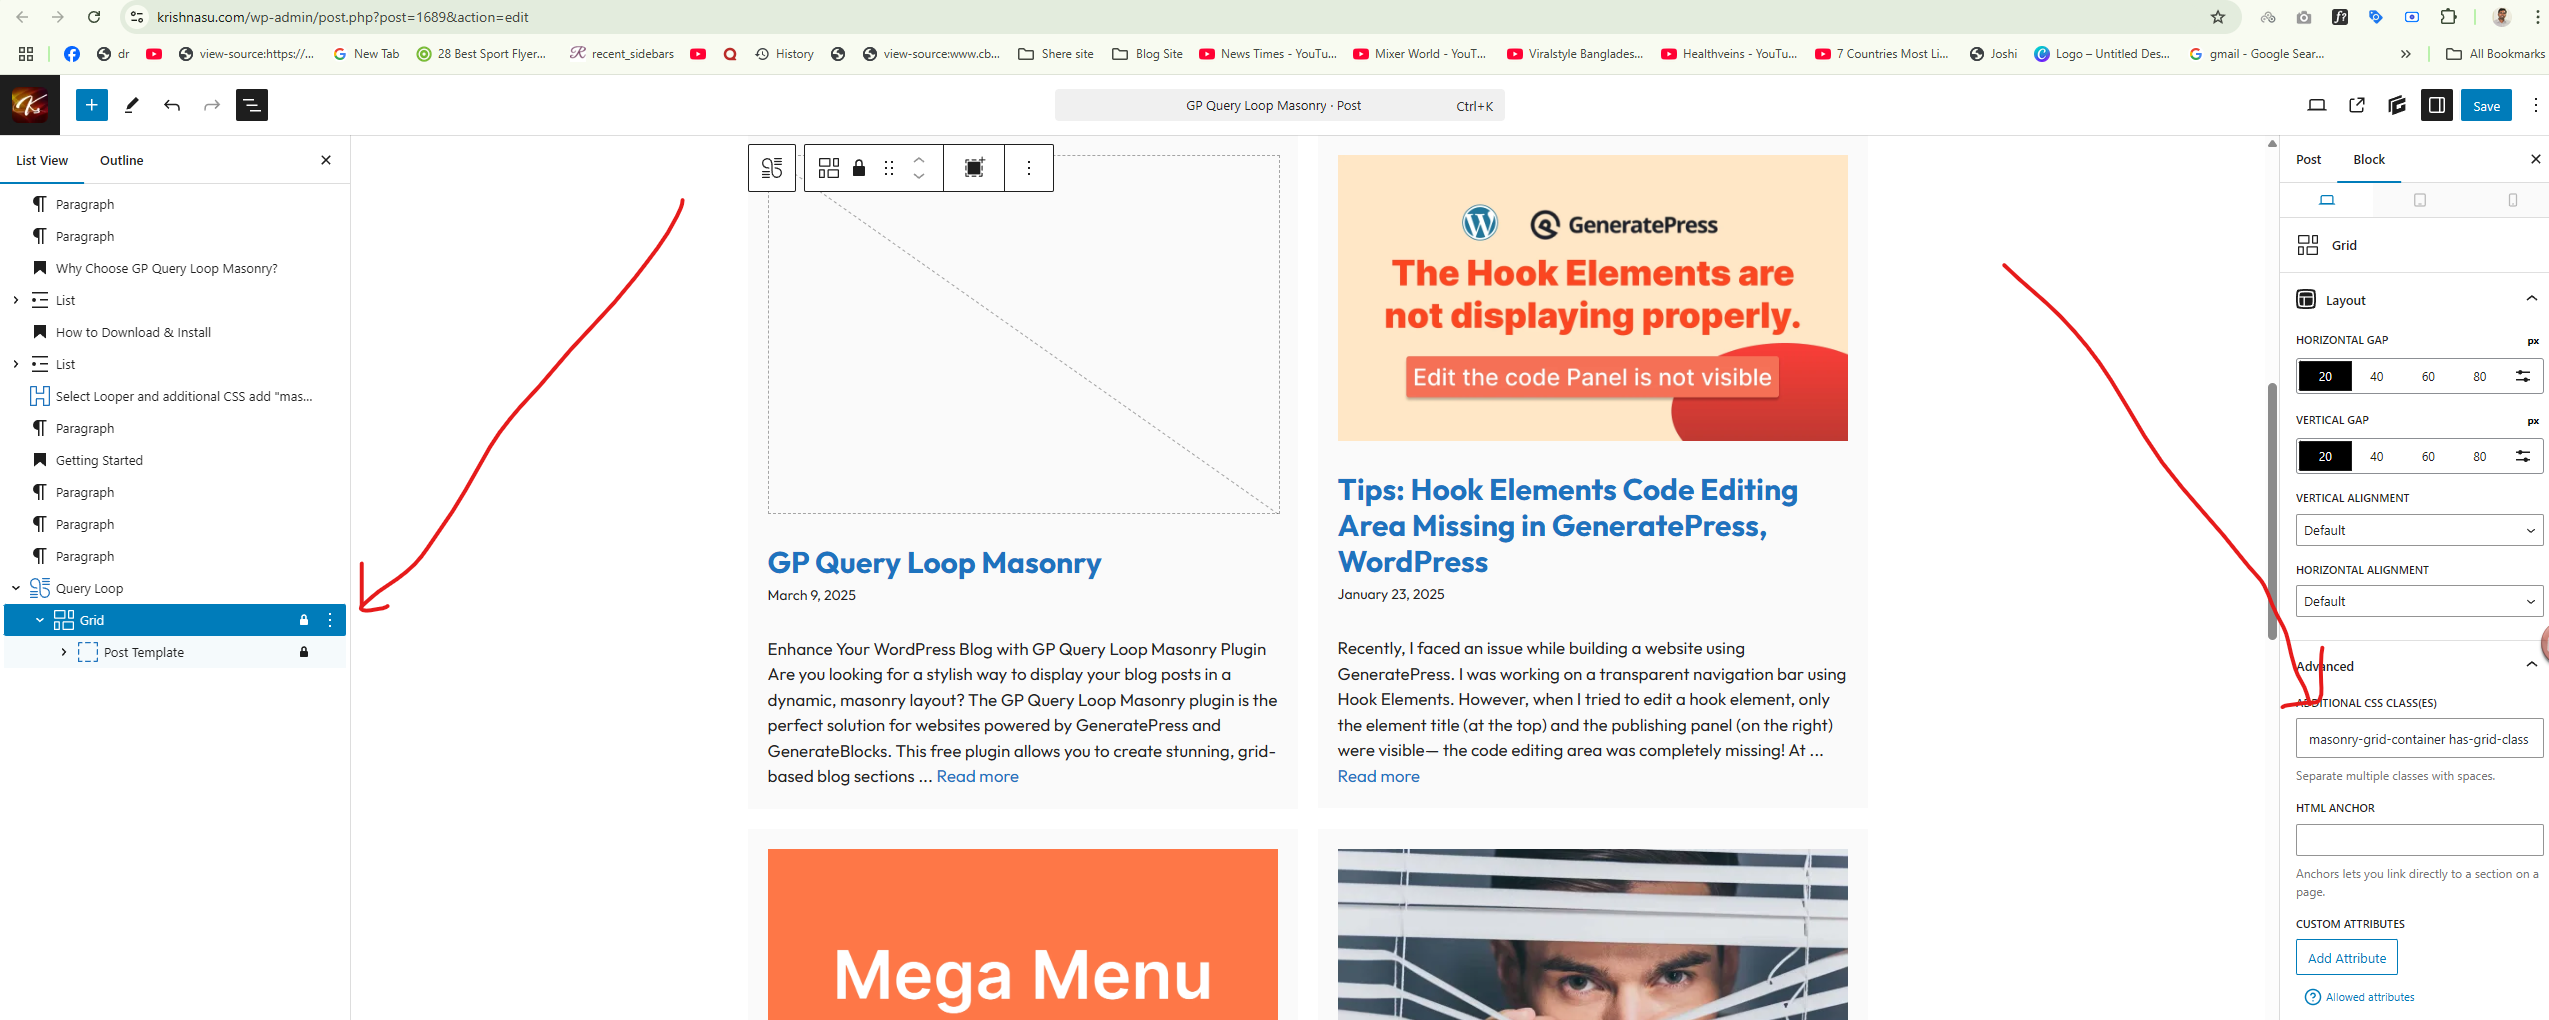Switch to the Post settings tab
2549x1020 pixels.
2308,160
